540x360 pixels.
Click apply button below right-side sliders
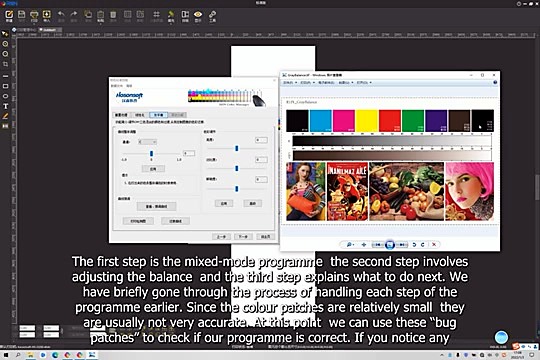(224, 203)
